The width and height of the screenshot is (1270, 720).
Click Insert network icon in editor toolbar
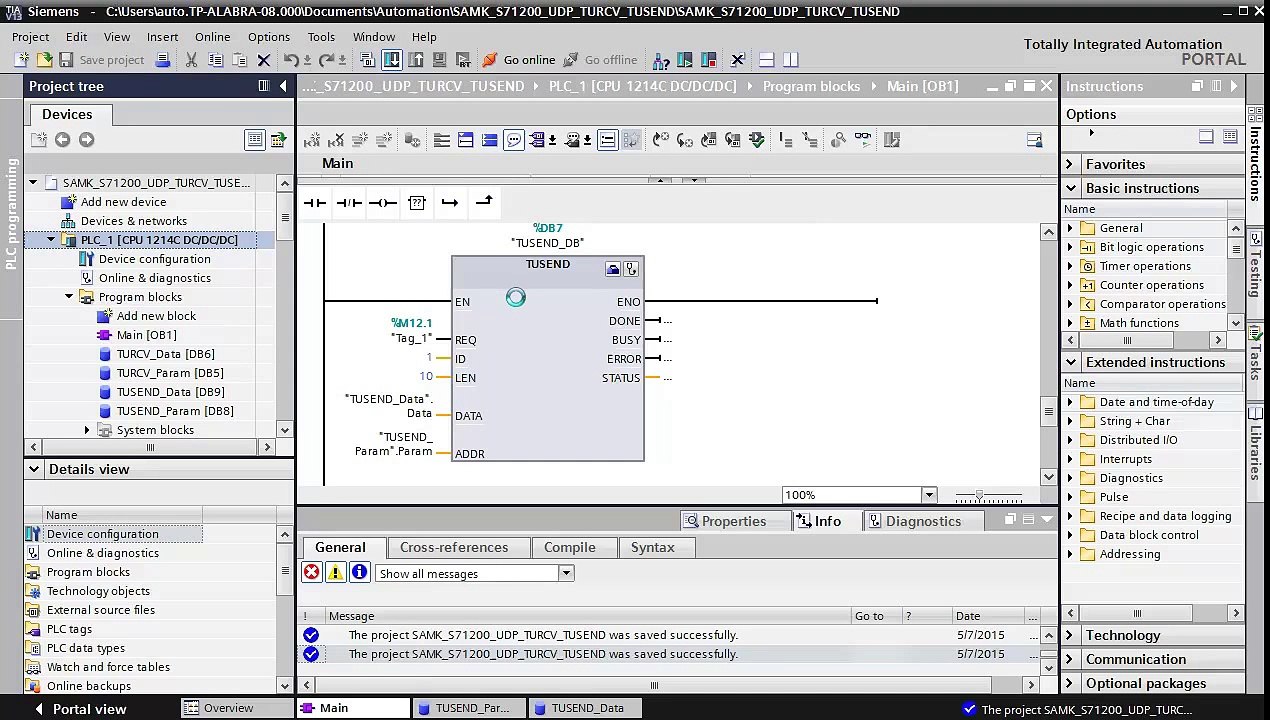tap(312, 140)
